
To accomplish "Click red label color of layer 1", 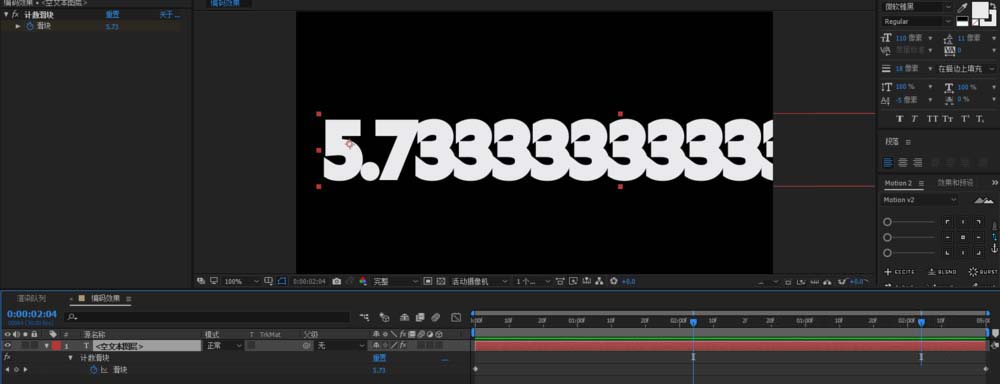I will (55, 346).
